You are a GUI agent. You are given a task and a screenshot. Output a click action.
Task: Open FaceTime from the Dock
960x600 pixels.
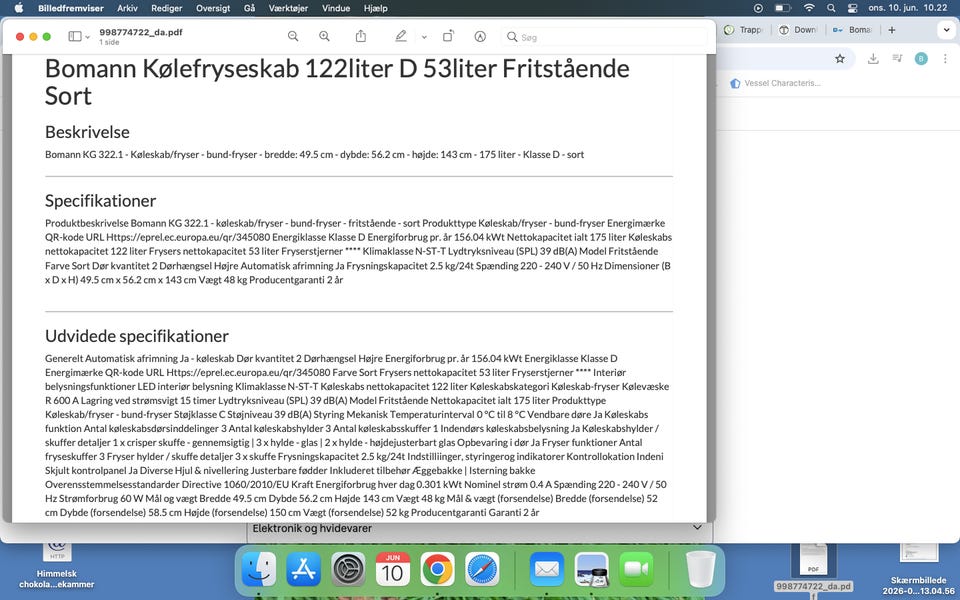click(637, 569)
